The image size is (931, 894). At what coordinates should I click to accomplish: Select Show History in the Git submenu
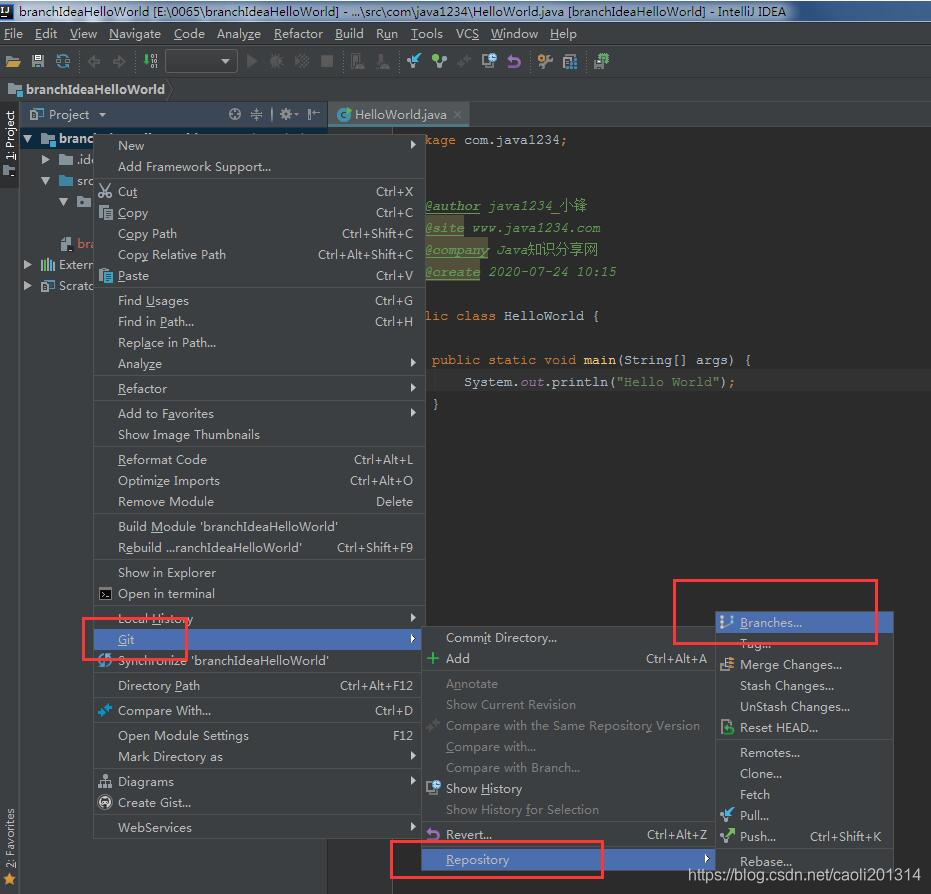(568, 788)
